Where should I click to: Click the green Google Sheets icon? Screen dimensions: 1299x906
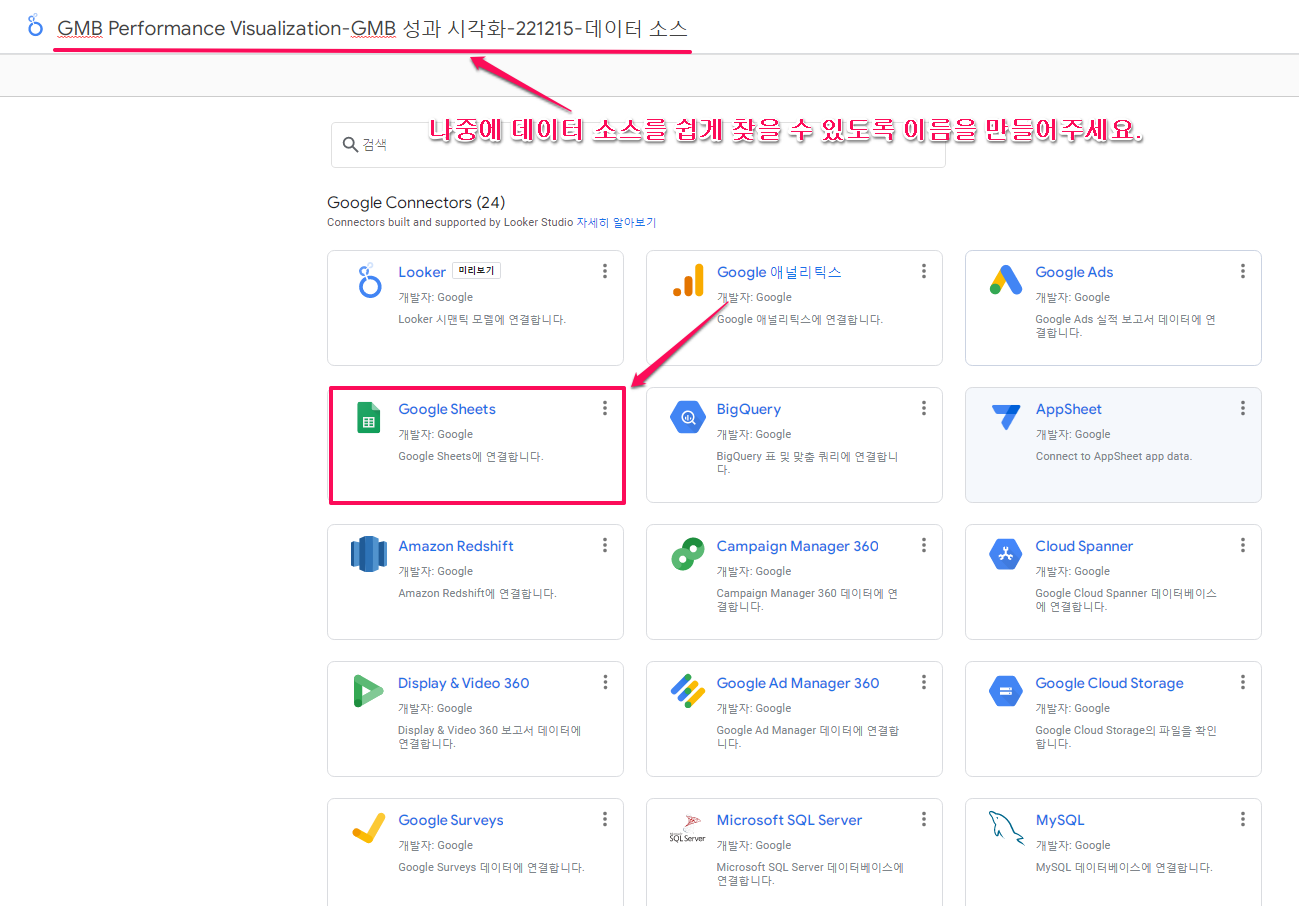click(x=369, y=418)
